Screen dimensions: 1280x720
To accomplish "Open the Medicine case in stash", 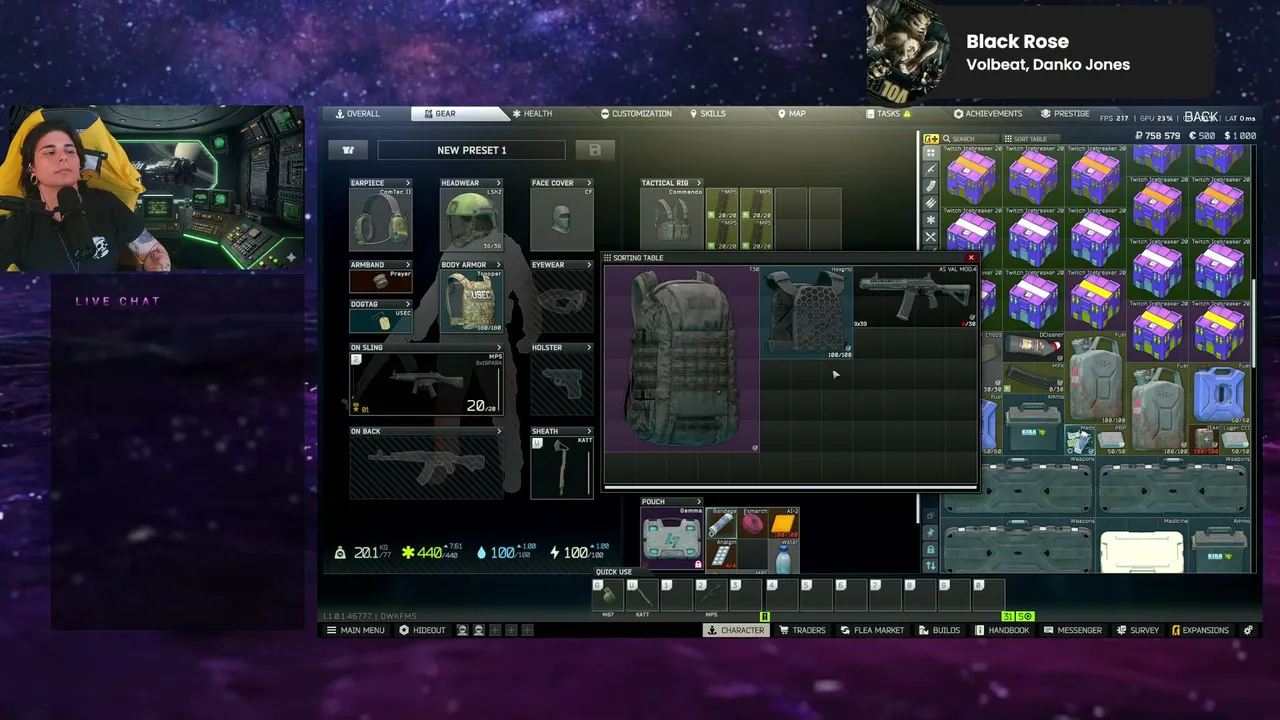I will (x=1142, y=547).
